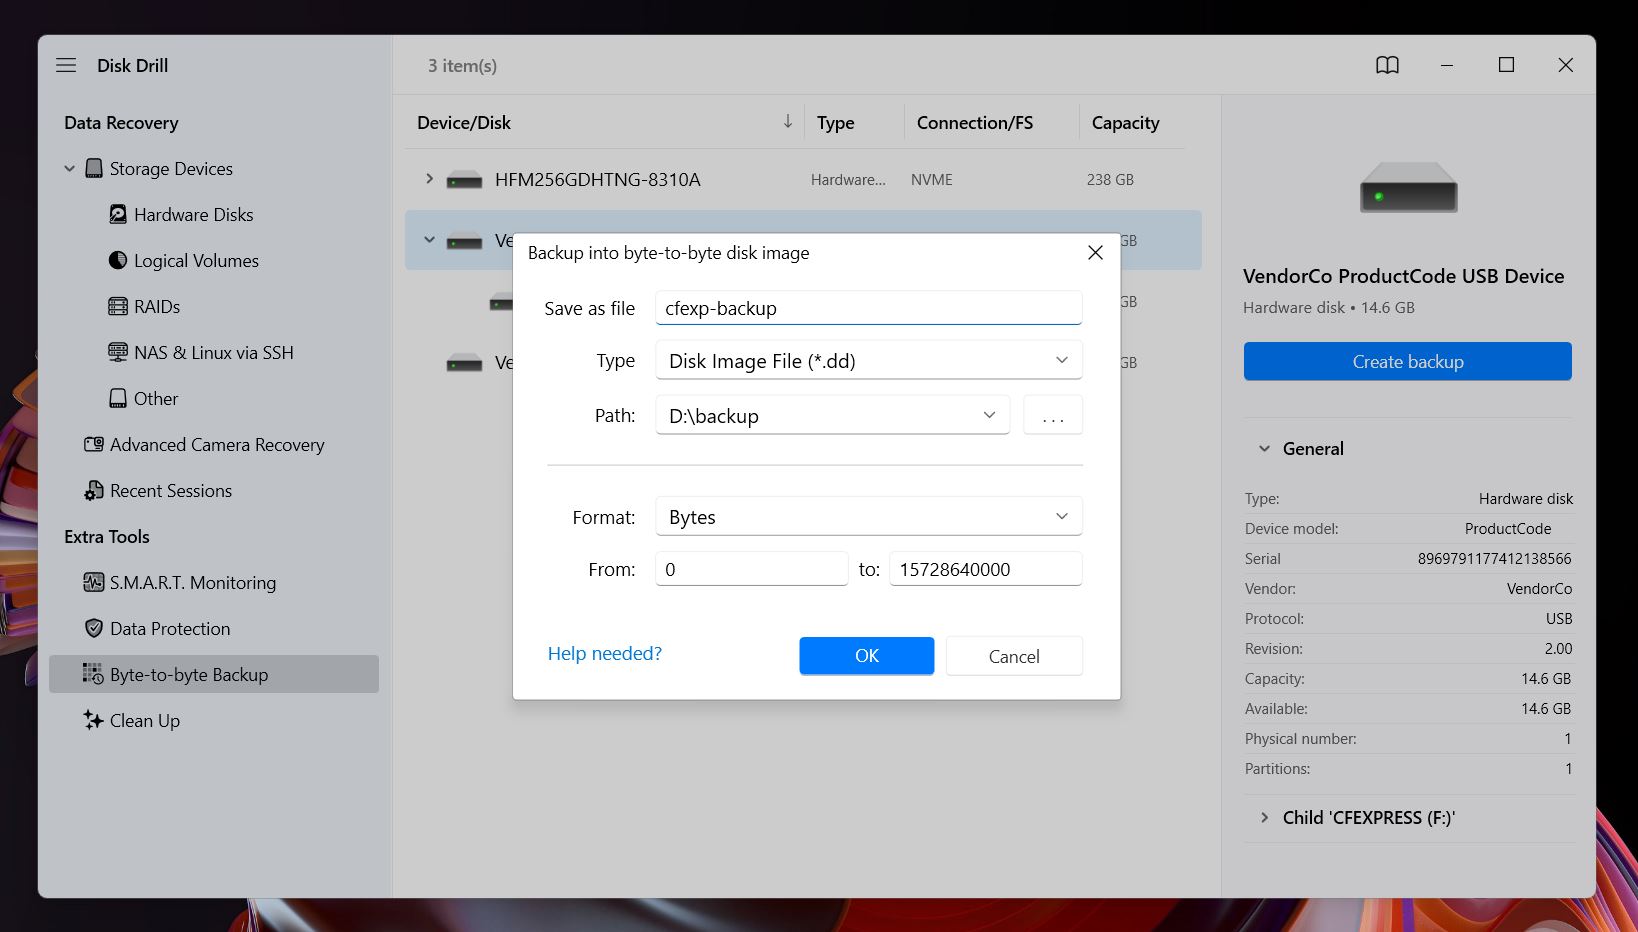1638x932 pixels.
Task: Confirm the backup with OK
Action: tap(866, 656)
